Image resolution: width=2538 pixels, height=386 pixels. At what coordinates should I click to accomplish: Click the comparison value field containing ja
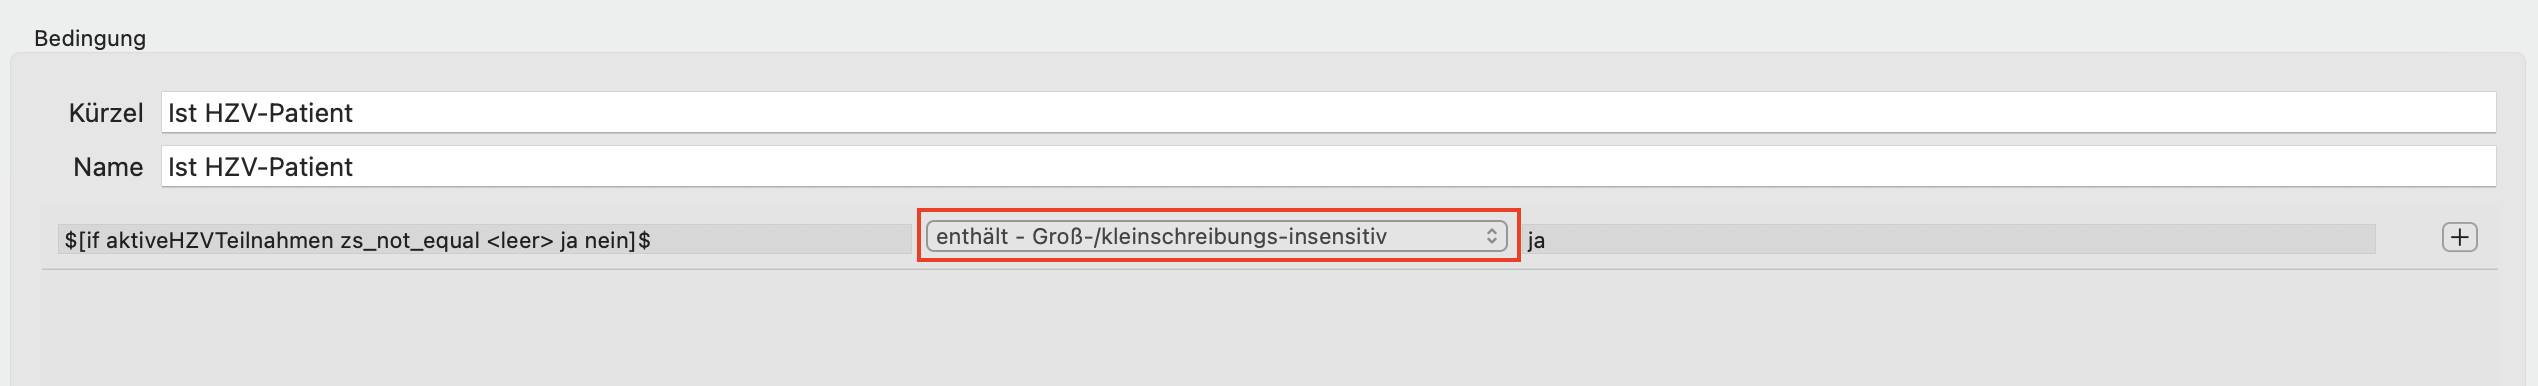[x=1948, y=239]
